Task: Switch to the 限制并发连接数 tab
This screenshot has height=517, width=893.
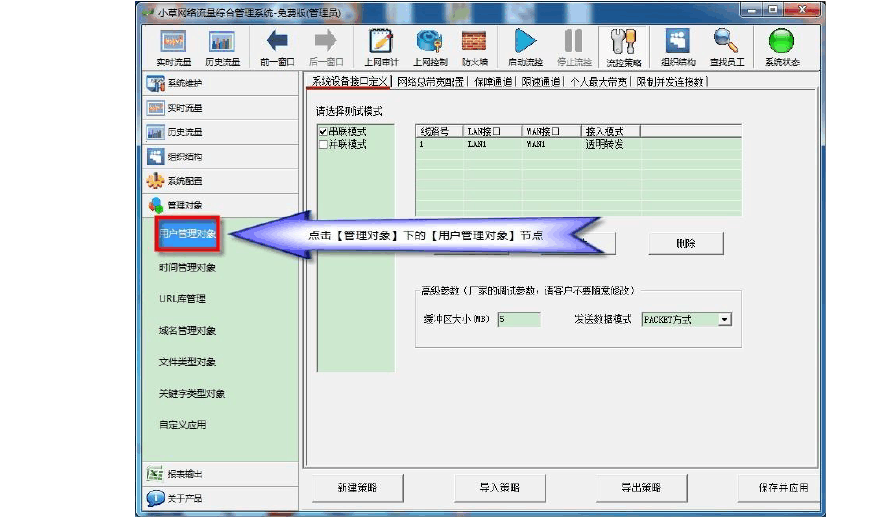Action: point(670,82)
